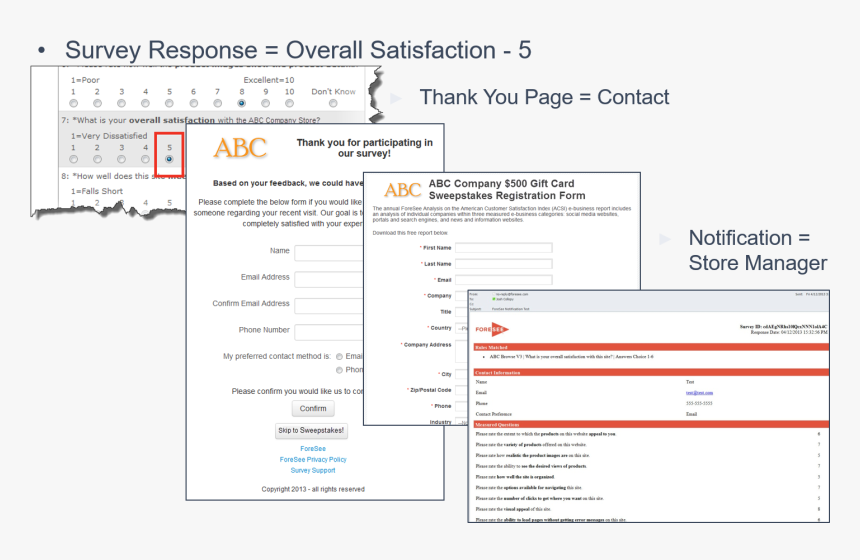Click the ABC logo on thank you page
The image size is (860, 560).
point(240,148)
